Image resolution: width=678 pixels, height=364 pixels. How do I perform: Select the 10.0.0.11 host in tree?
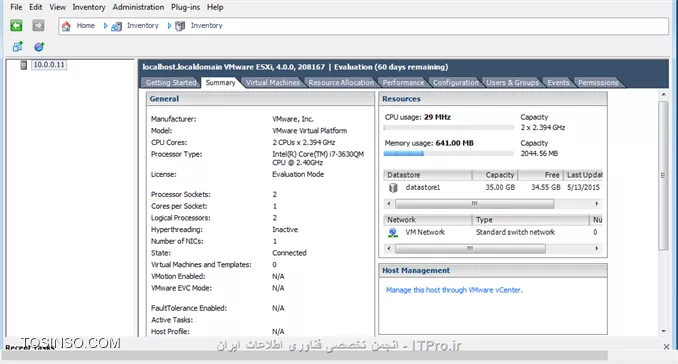(x=49, y=65)
